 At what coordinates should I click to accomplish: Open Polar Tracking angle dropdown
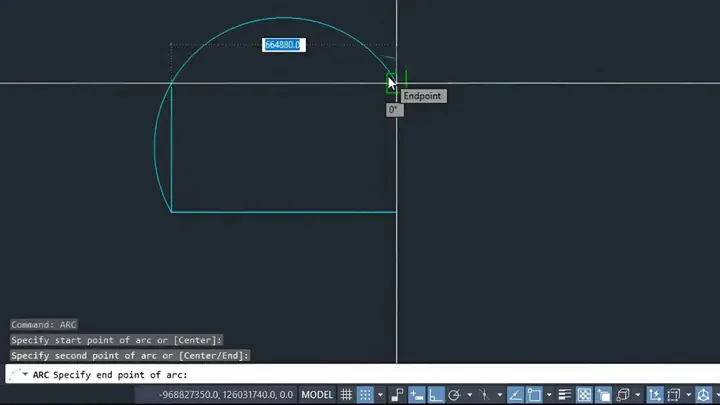click(469, 394)
